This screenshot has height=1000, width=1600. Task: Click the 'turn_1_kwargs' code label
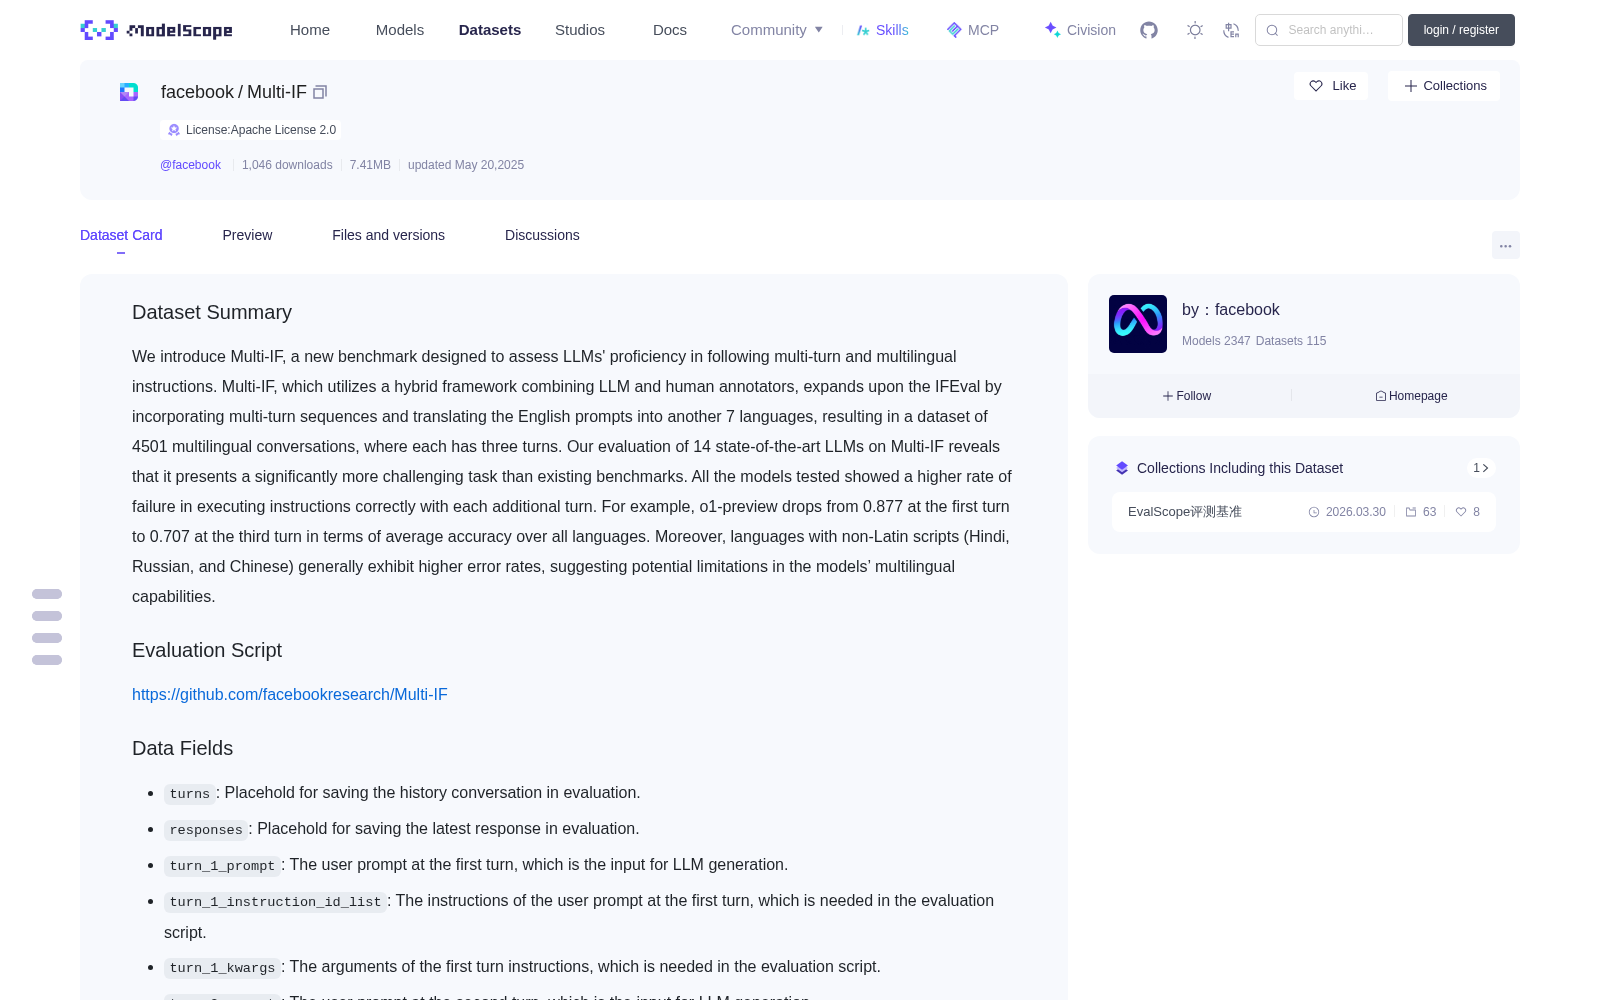pyautogui.click(x=222, y=968)
